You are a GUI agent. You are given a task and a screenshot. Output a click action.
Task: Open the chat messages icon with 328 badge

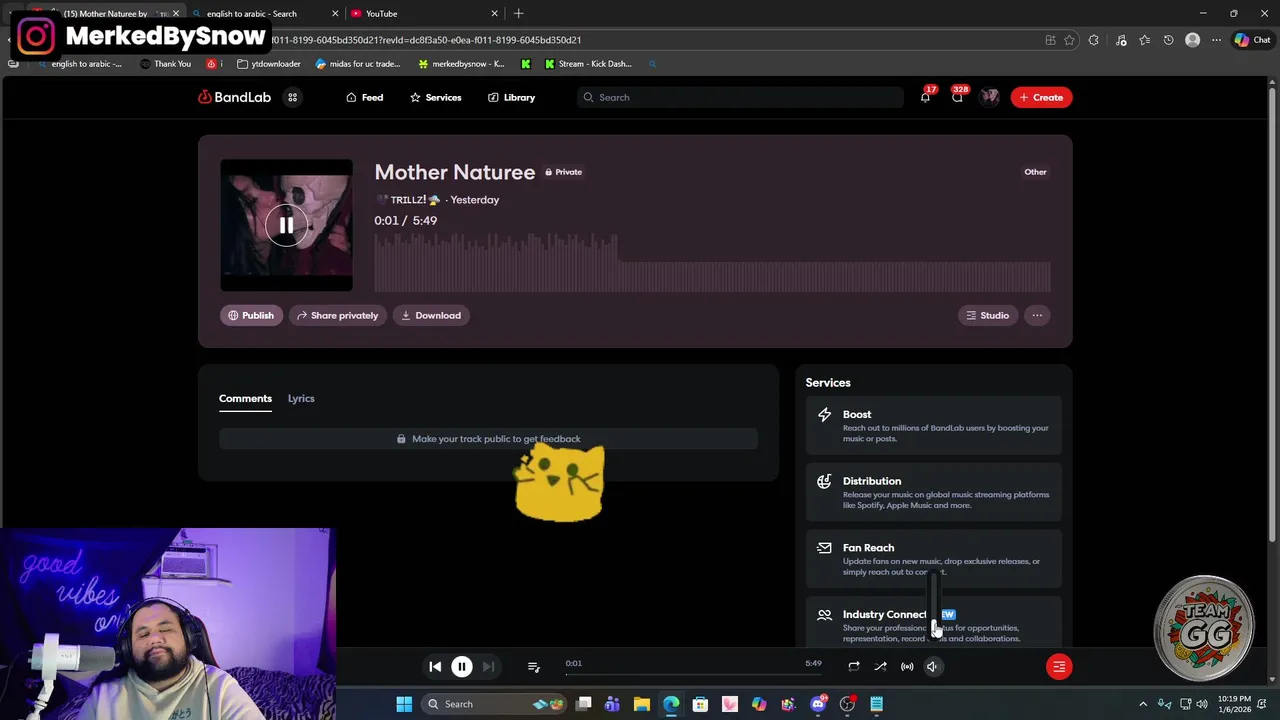point(958,96)
